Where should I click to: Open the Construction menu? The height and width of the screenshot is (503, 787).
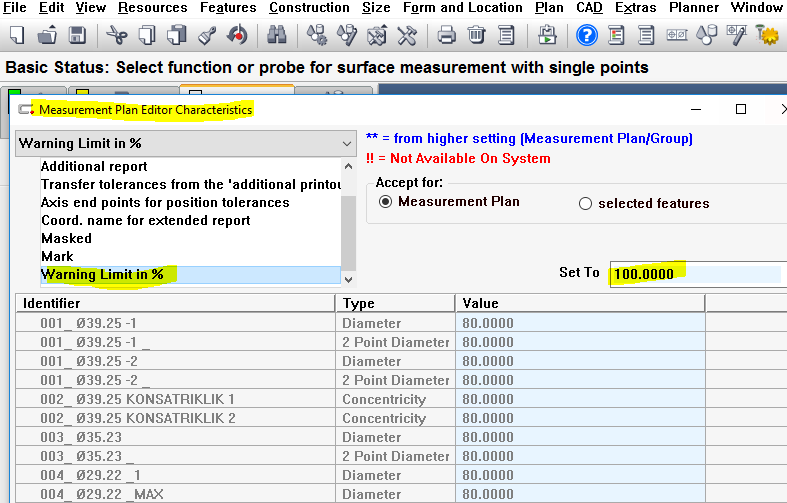coord(309,8)
